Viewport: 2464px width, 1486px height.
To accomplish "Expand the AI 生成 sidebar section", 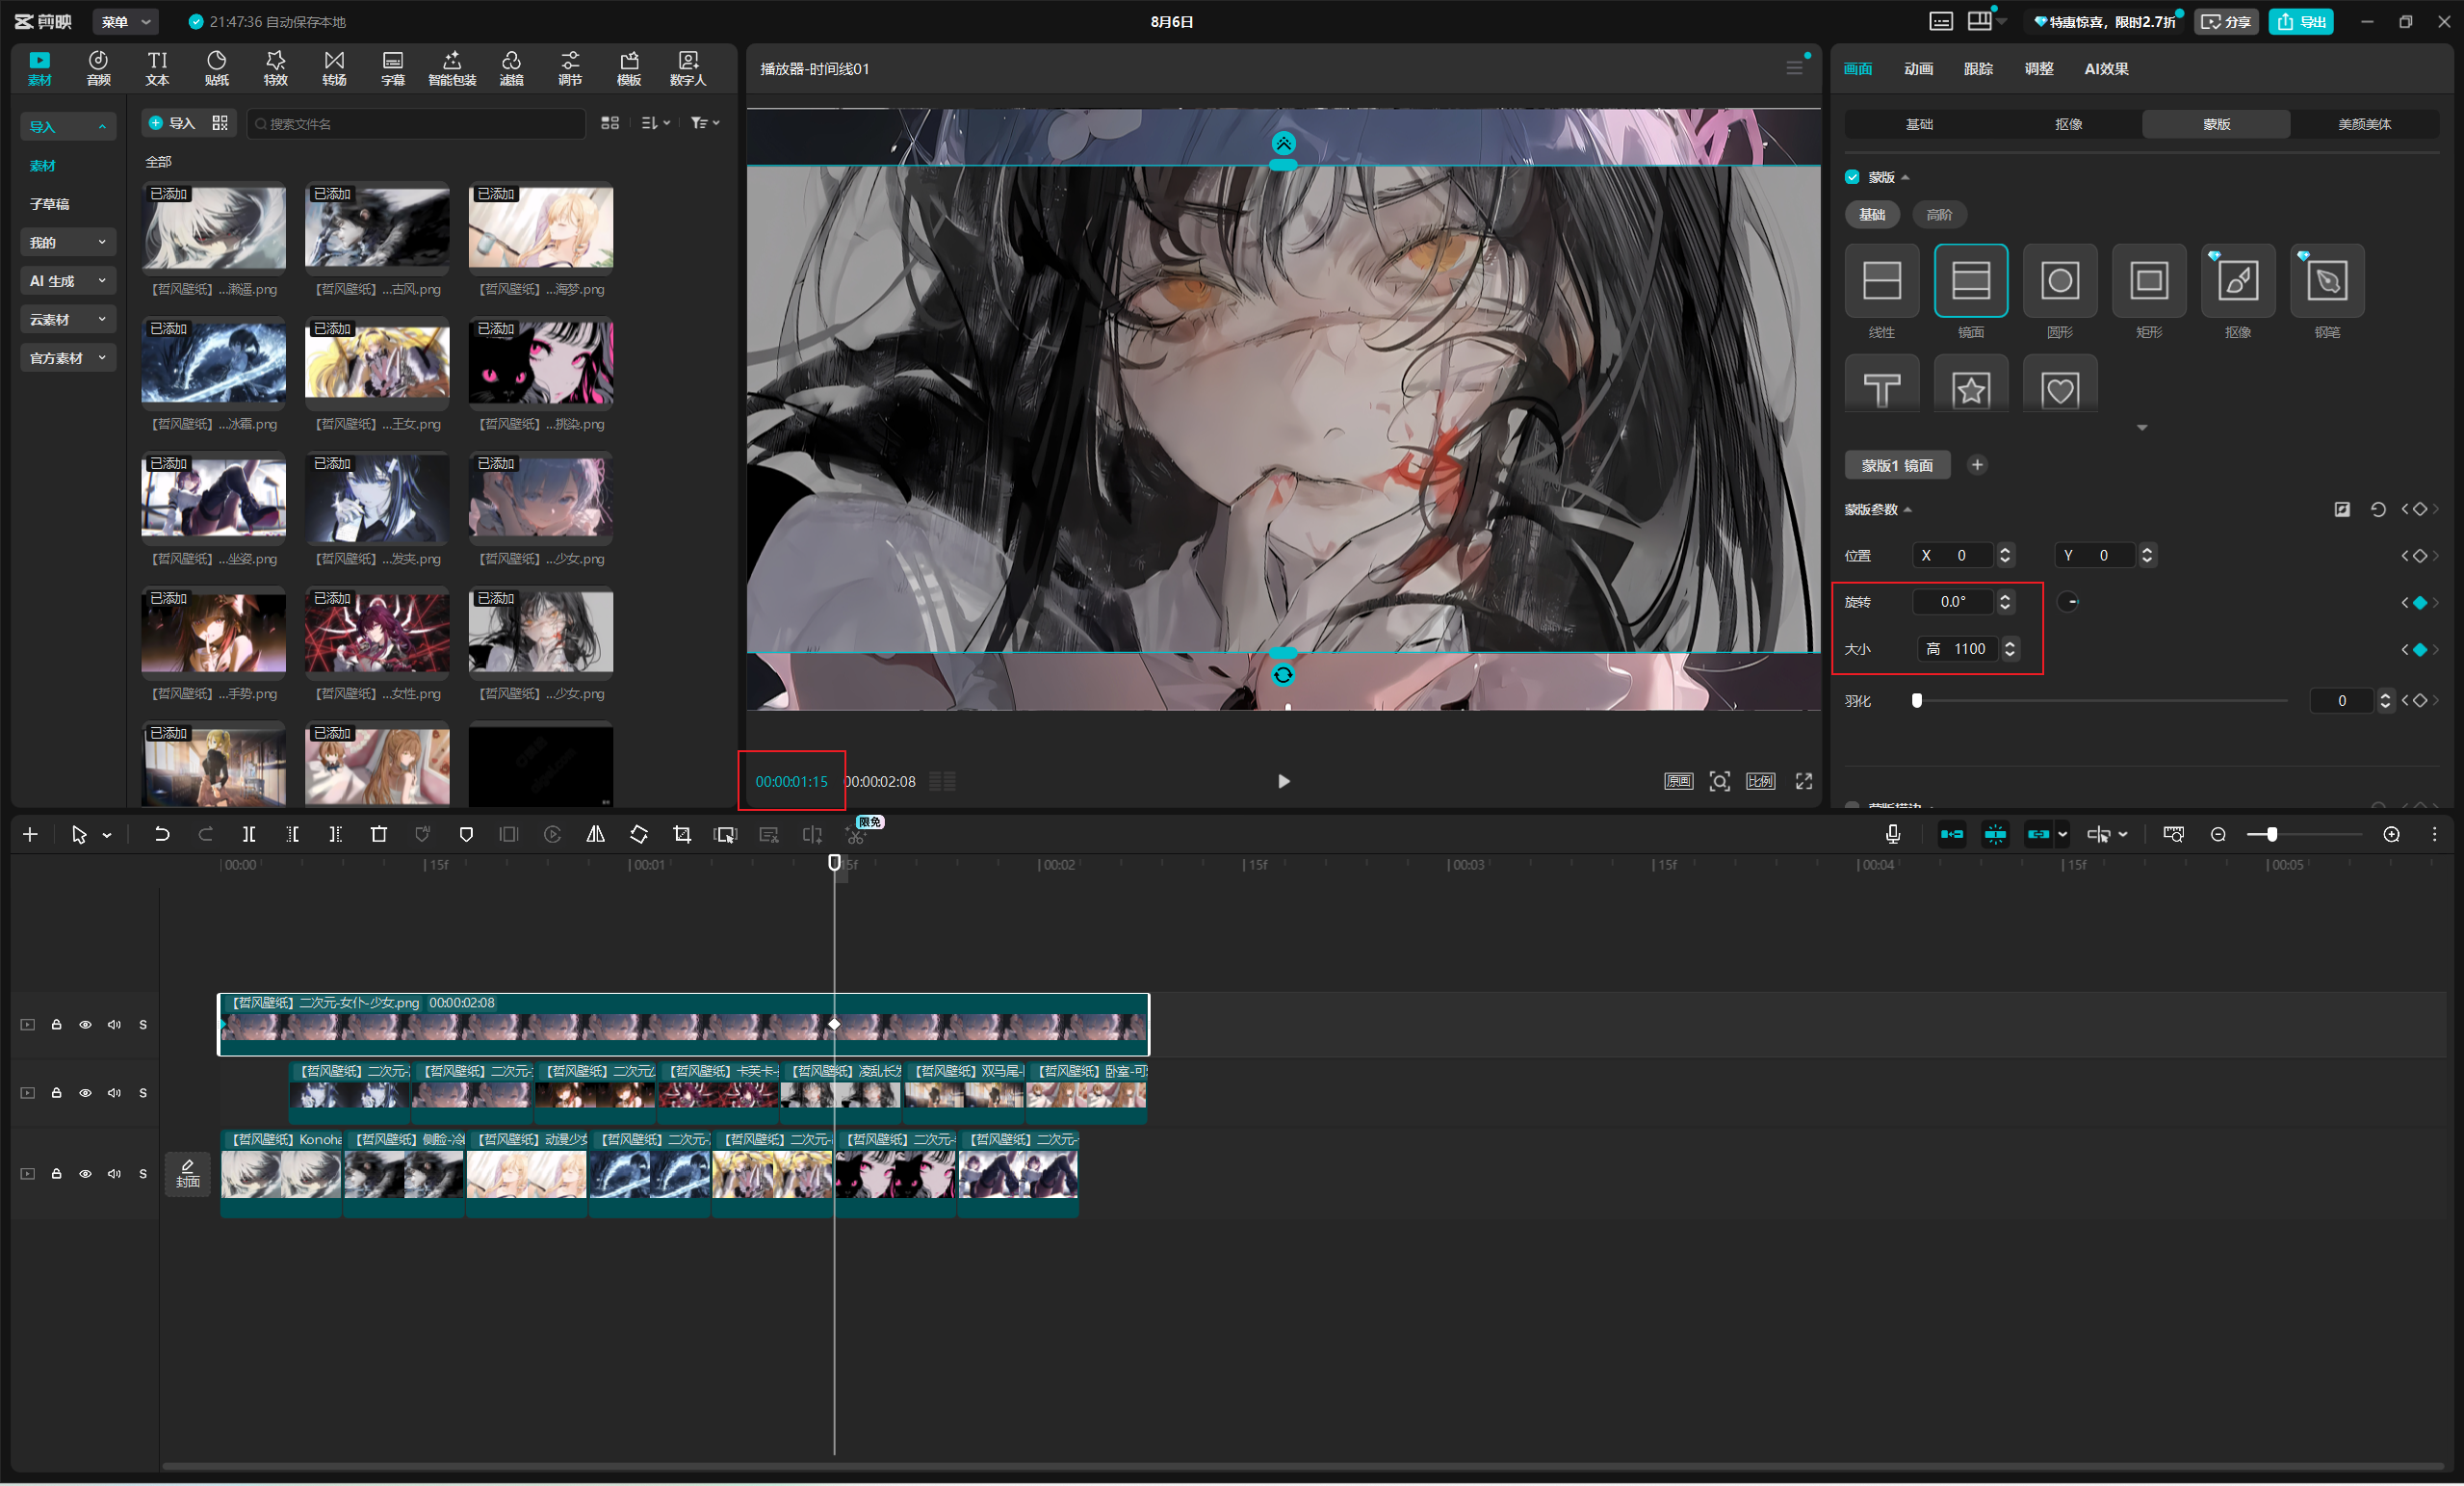I will (68, 281).
